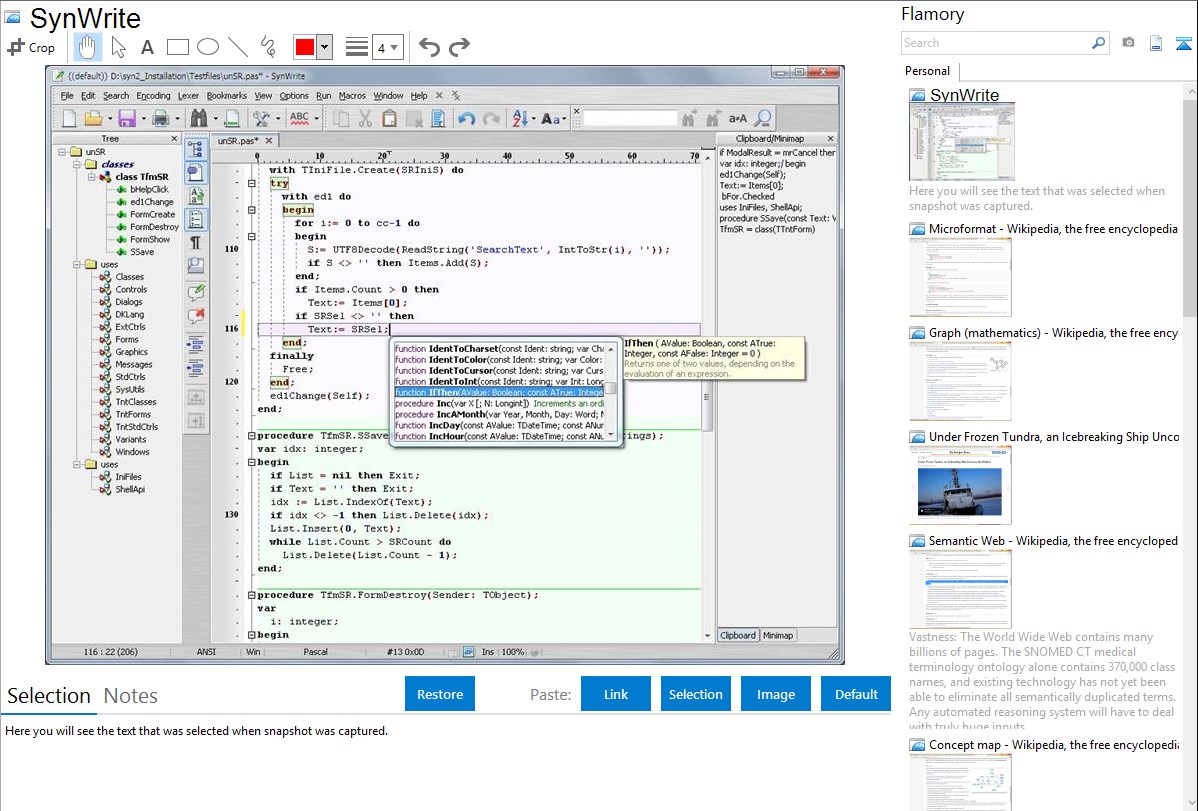Open the Bookmarks menu in SynWrite
Image resolution: width=1198 pixels, height=811 pixels.
pyautogui.click(x=227, y=96)
